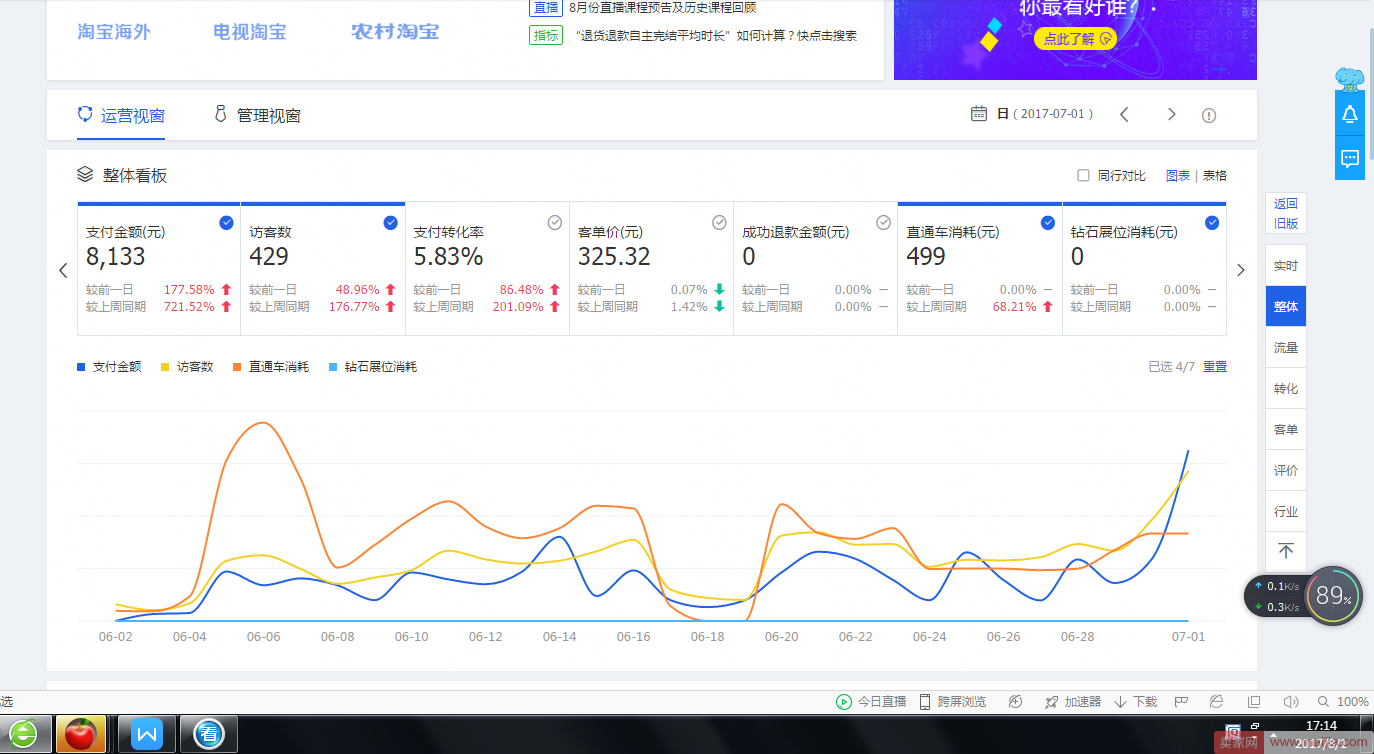Select 实时 in the side navigation
Image resolution: width=1374 pixels, height=754 pixels.
click(x=1286, y=266)
